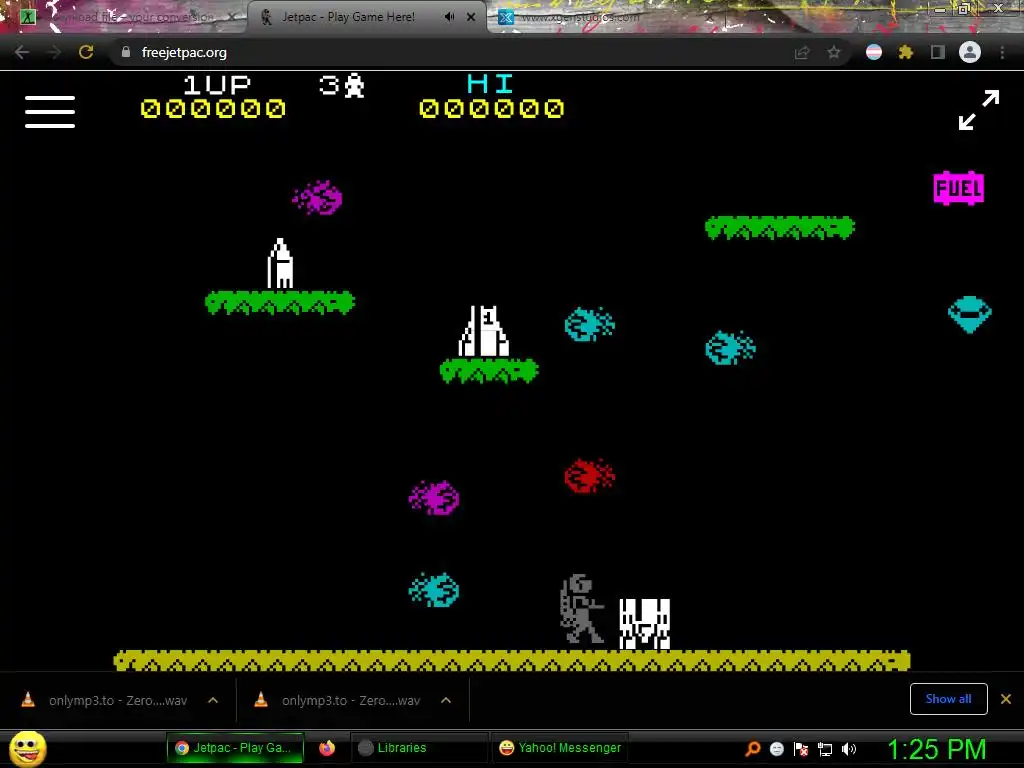1024x768 pixels.
Task: Click the system tray volume icon
Action: click(848, 749)
